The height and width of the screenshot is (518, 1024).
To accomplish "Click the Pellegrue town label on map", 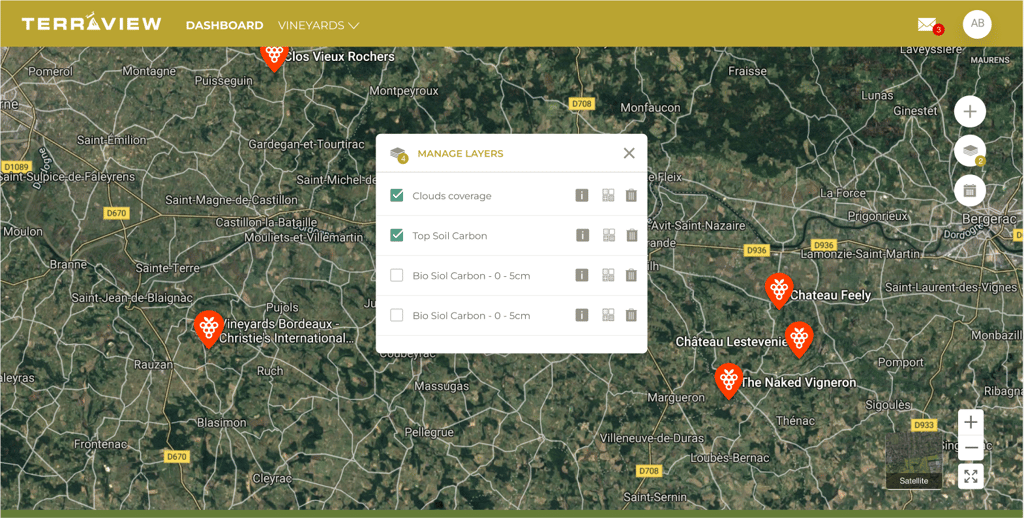I will [x=429, y=432].
